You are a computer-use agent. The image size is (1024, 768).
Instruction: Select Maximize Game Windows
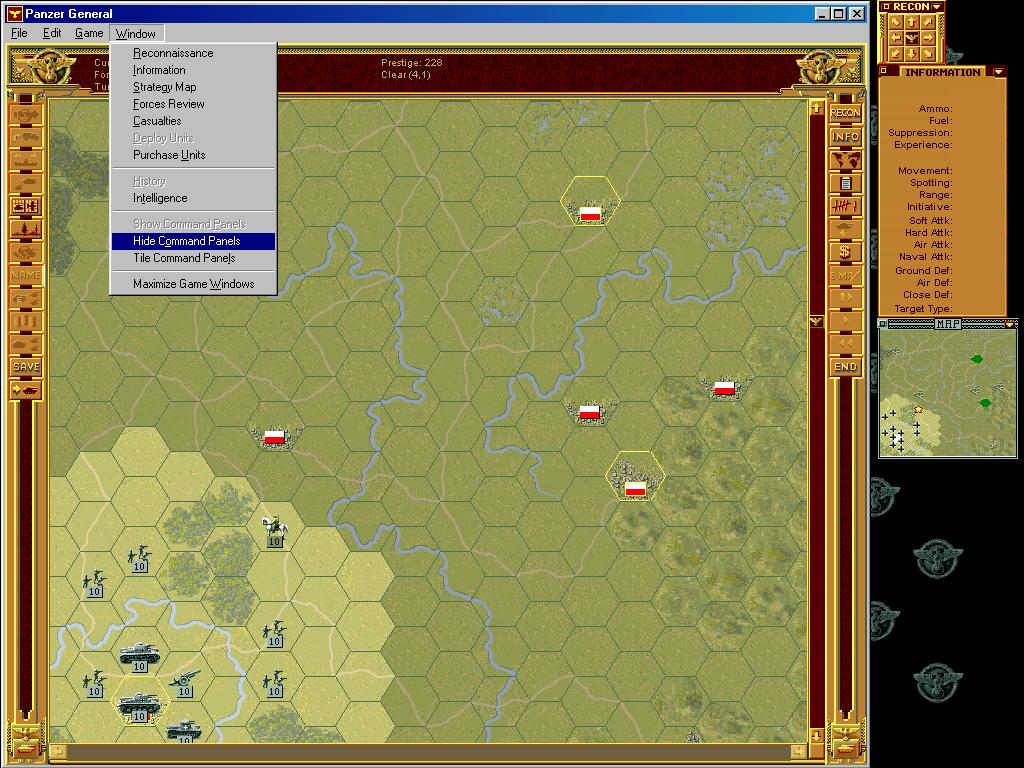point(193,284)
